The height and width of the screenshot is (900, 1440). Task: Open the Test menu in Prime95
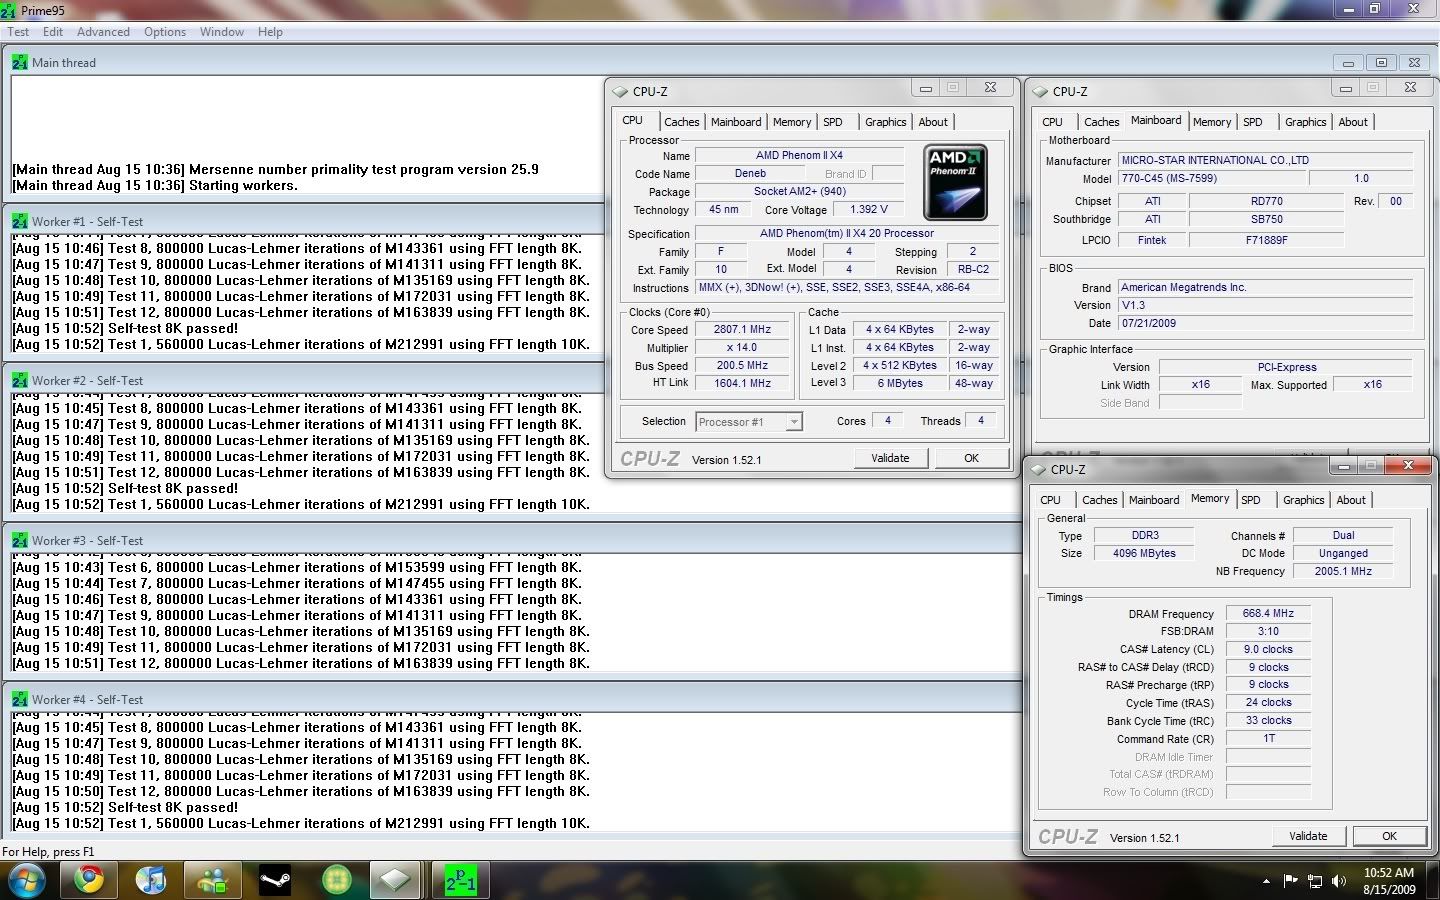click(x=18, y=32)
